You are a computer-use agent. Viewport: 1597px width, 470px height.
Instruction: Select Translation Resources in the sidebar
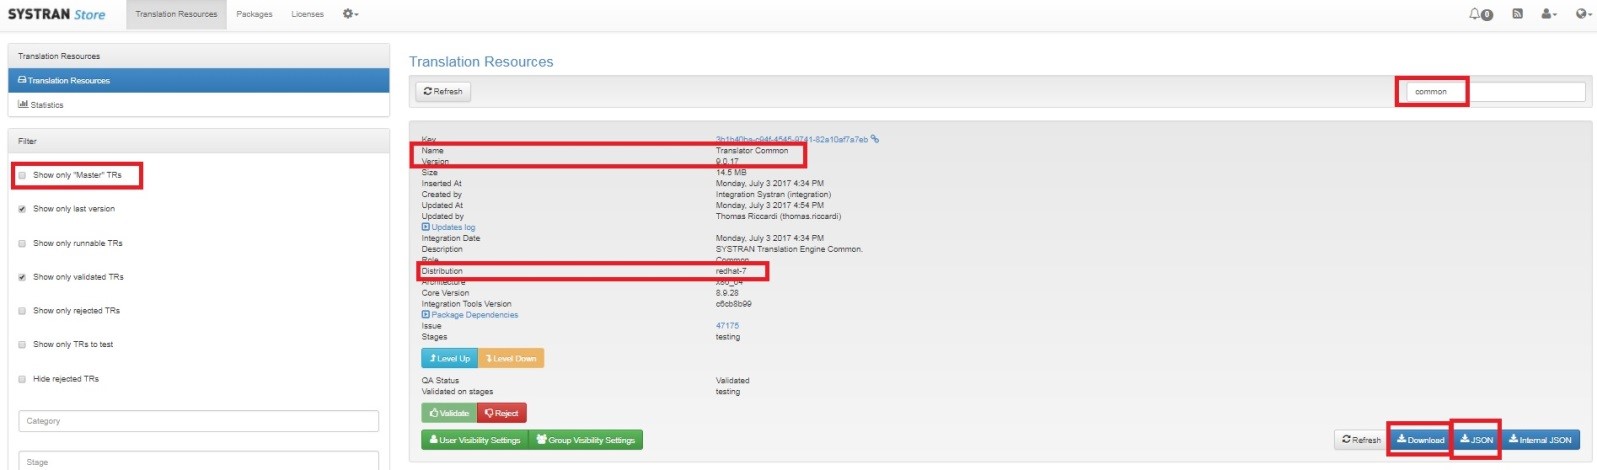198,80
